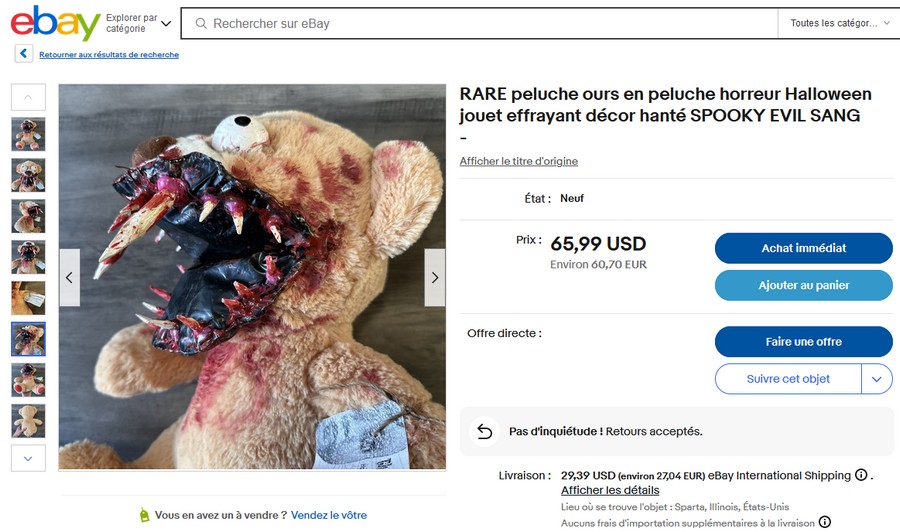The height and width of the screenshot is (532, 900).
Task: Click the search magnifier icon
Action: point(201,23)
